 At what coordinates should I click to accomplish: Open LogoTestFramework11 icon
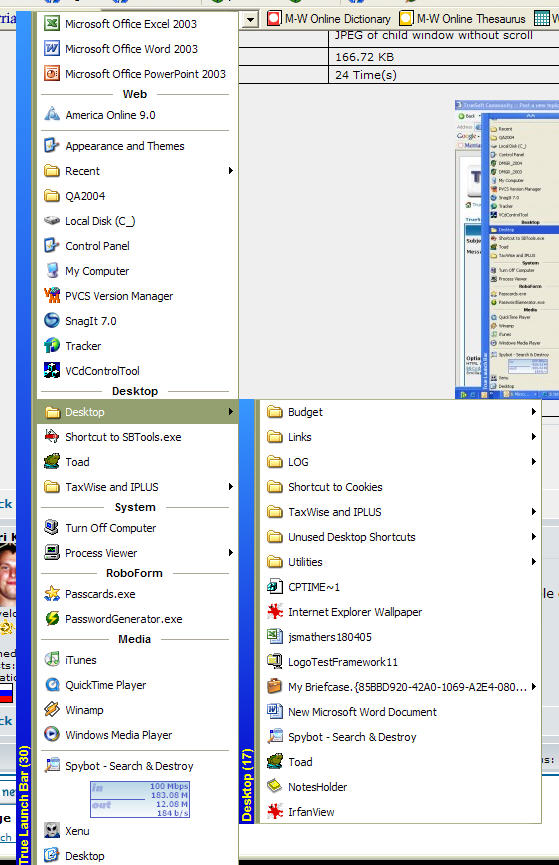pyautogui.click(x=275, y=661)
